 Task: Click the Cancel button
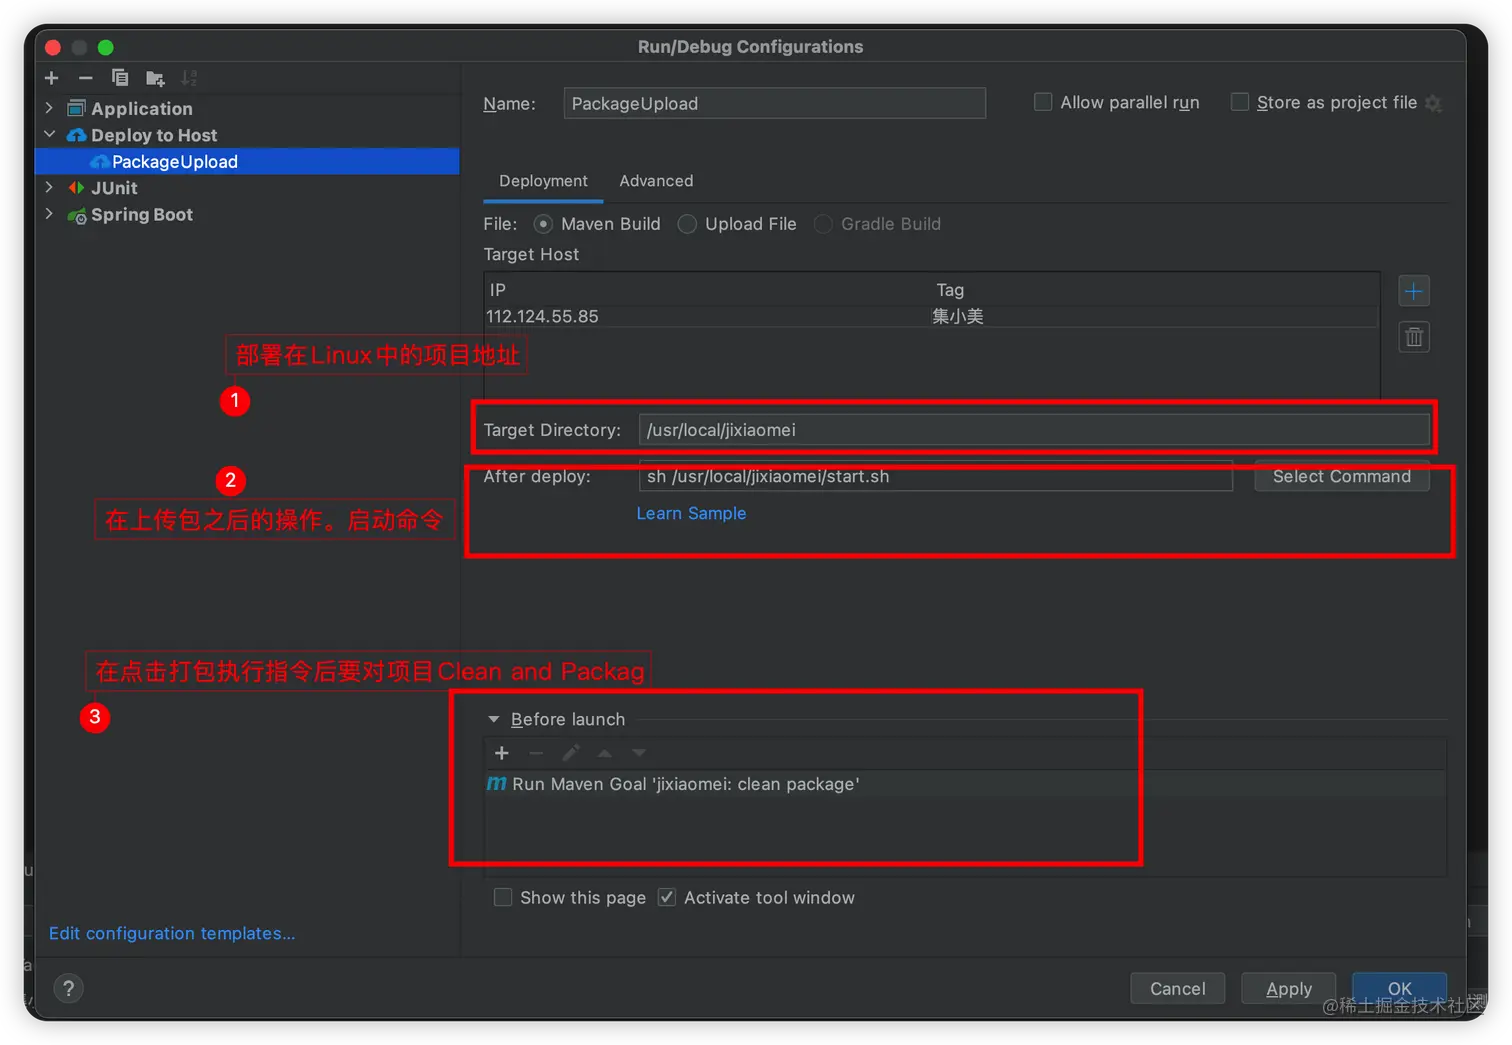tap(1177, 988)
